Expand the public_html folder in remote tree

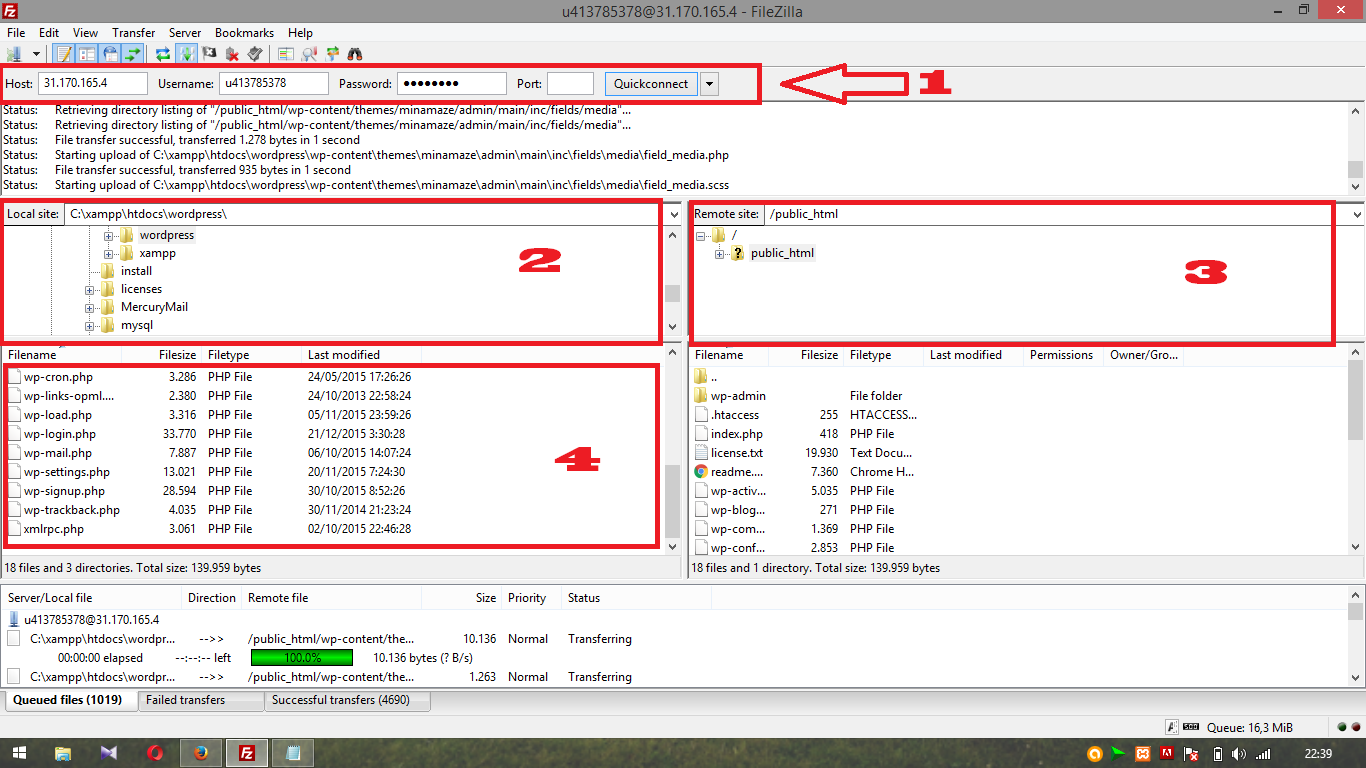(717, 252)
